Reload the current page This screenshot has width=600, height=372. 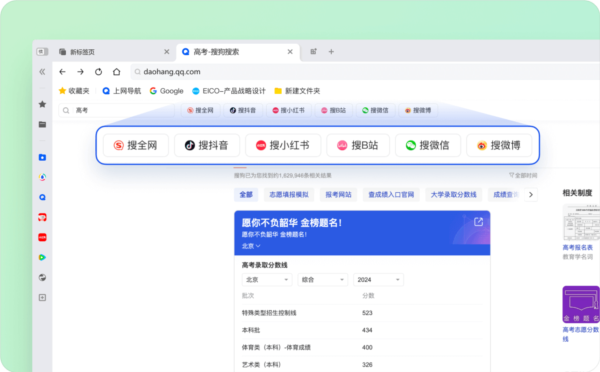[x=98, y=72]
